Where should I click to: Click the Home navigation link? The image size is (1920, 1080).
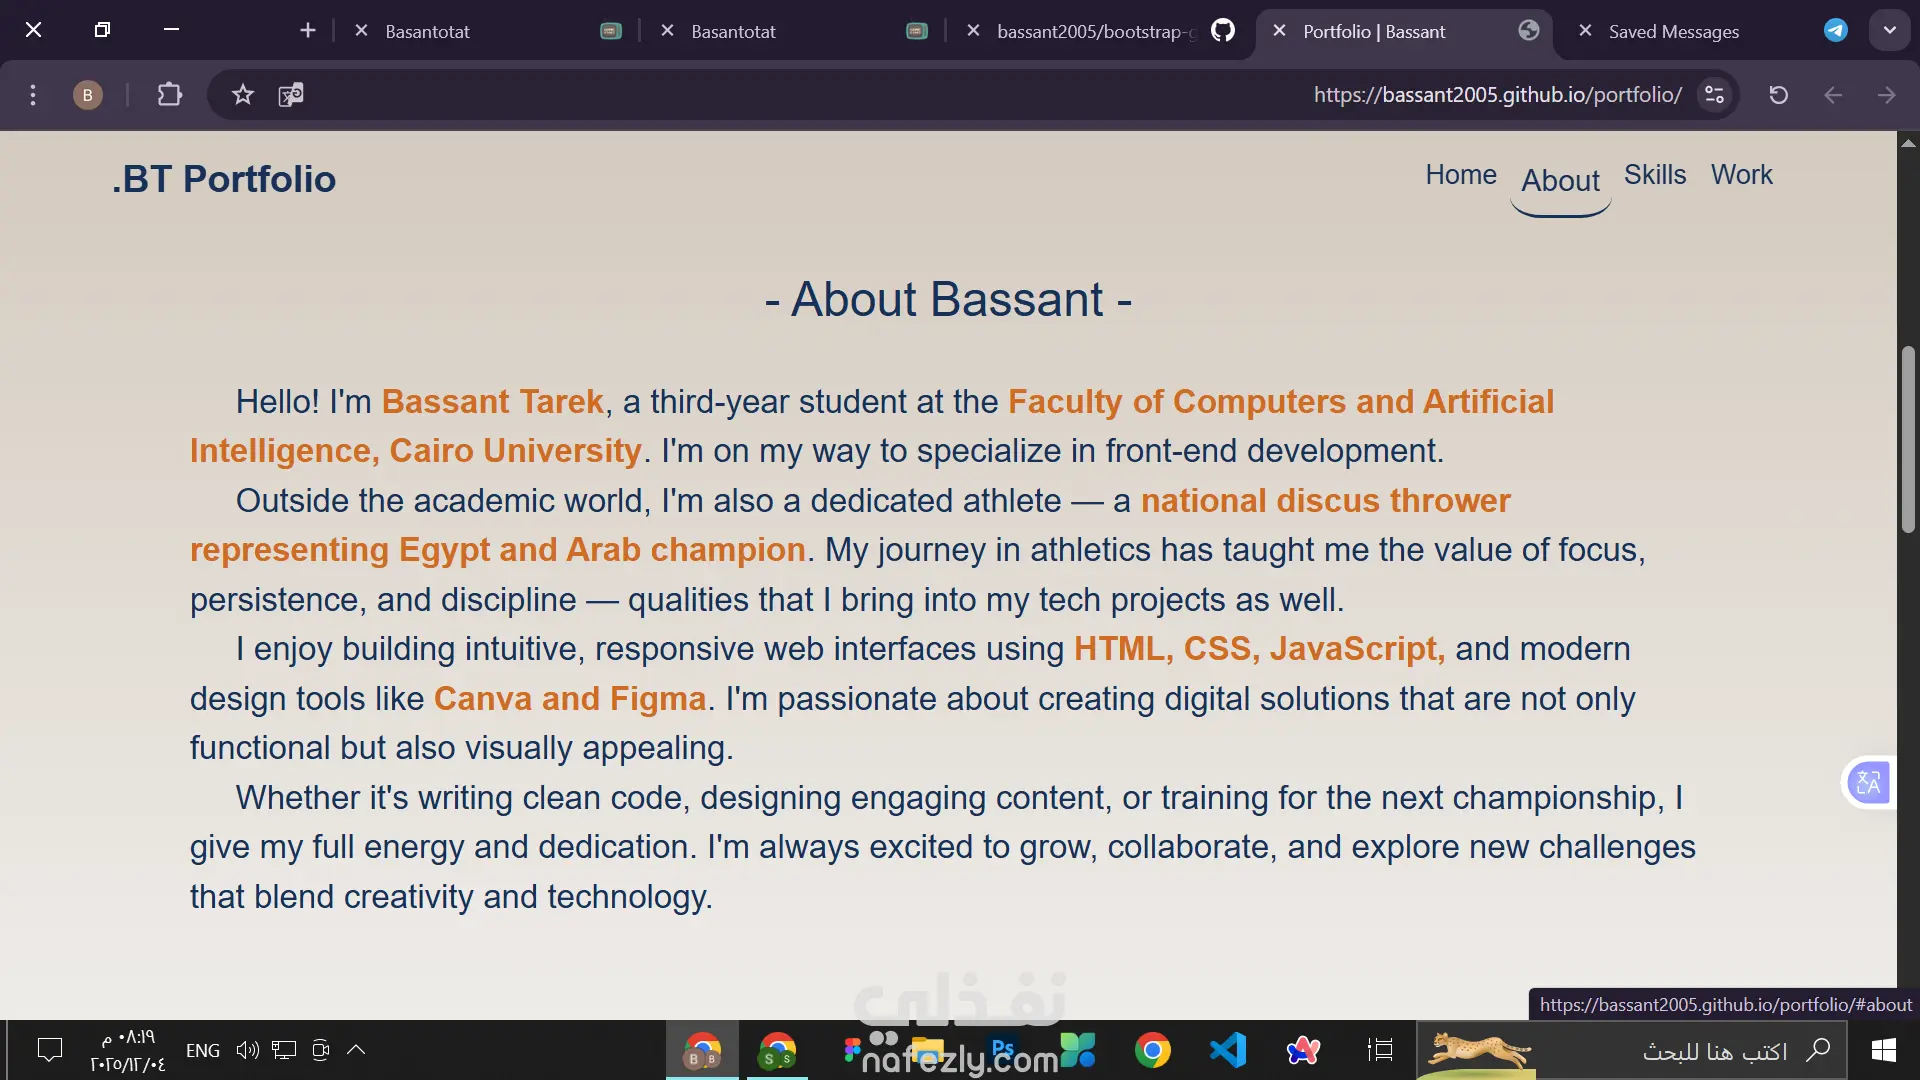pyautogui.click(x=1460, y=175)
